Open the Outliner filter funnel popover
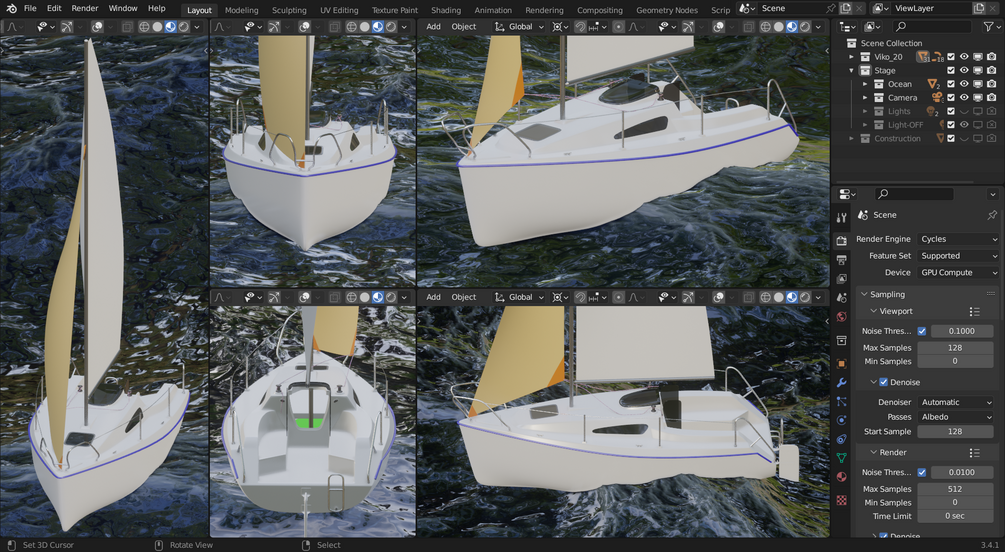This screenshot has width=1005, height=552. (990, 27)
